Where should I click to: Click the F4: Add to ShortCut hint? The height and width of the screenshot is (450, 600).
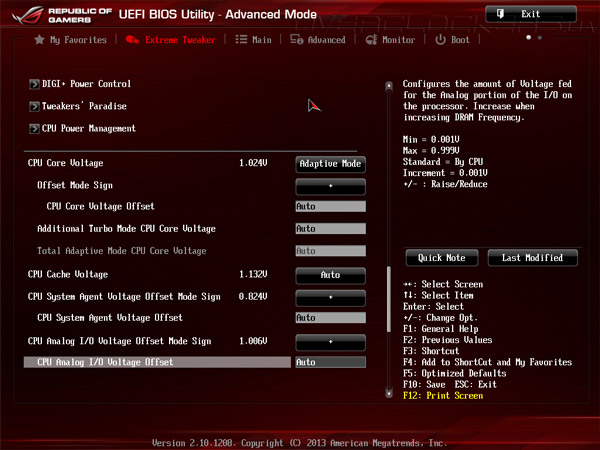point(488,362)
